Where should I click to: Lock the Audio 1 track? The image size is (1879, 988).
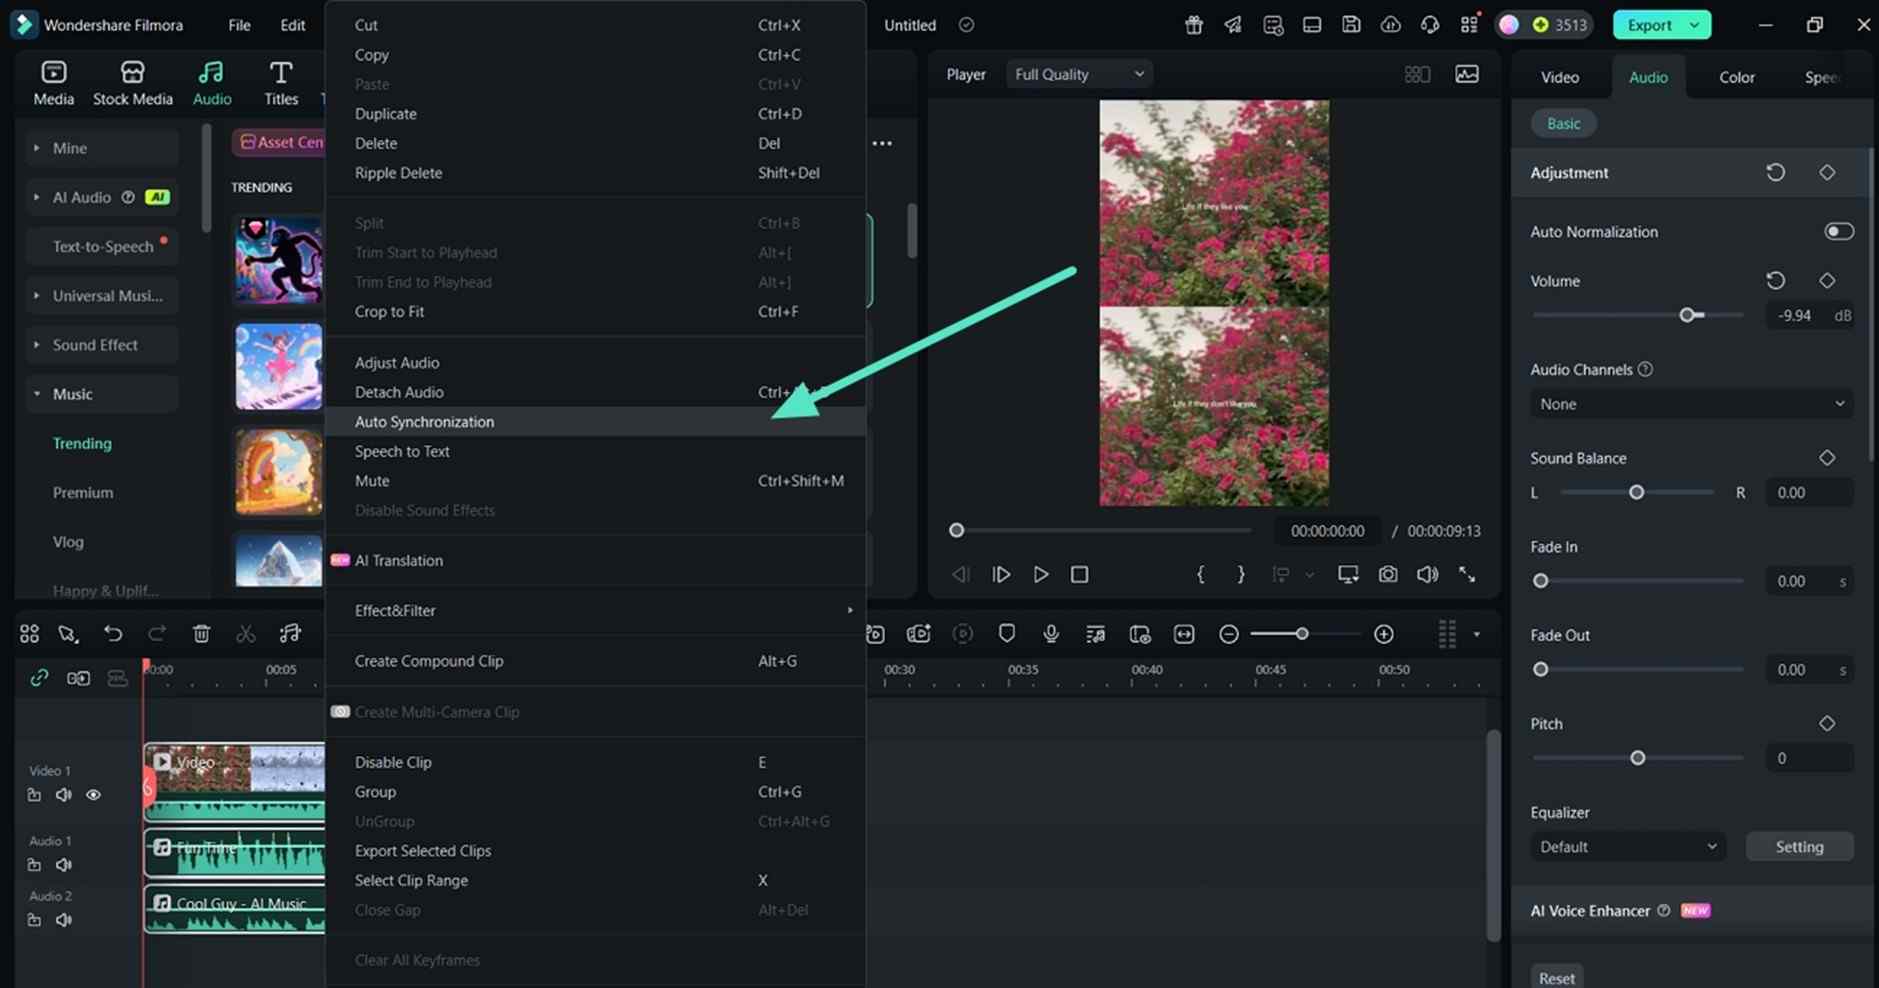(x=34, y=865)
